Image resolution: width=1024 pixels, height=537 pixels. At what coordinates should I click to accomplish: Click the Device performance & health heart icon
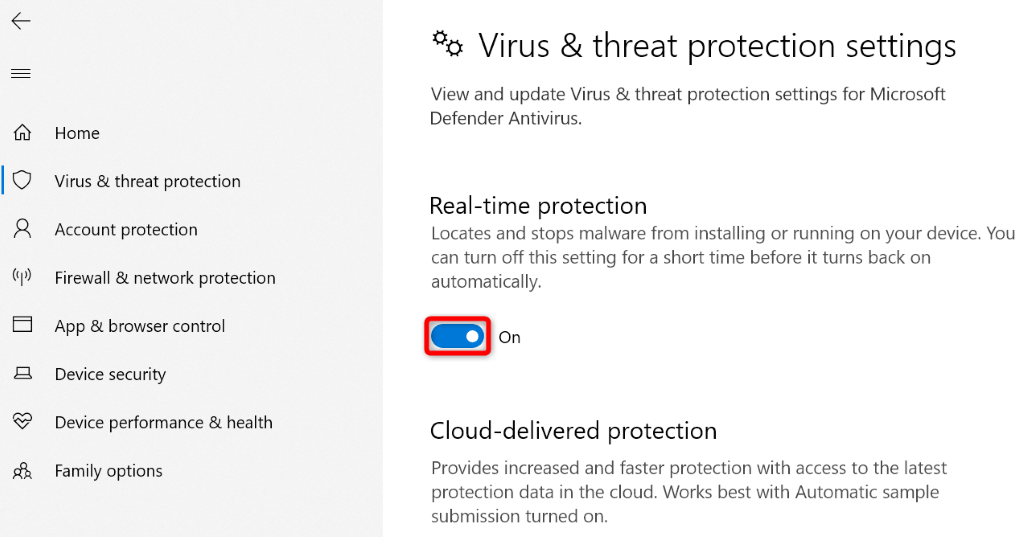22,422
